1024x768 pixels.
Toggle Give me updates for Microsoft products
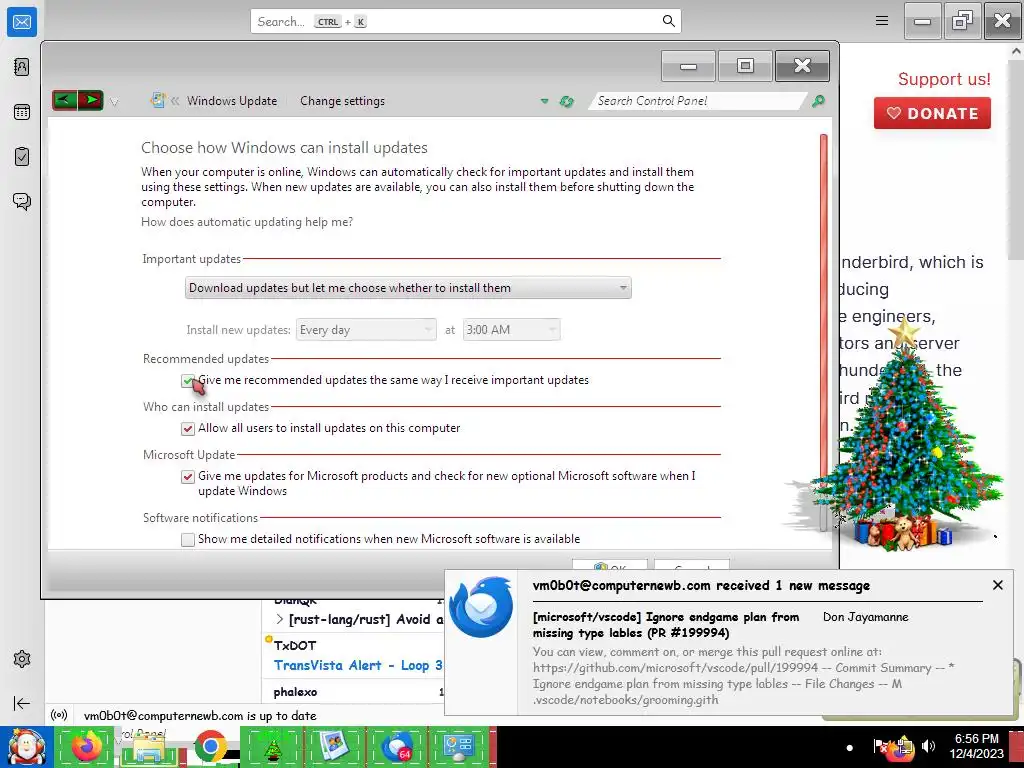(x=188, y=477)
